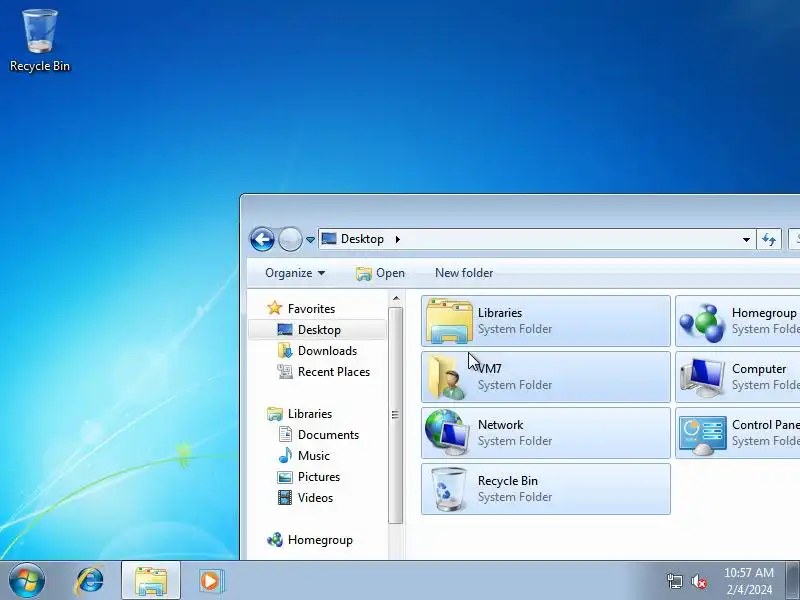This screenshot has height=600, width=800.
Task: Open the taskbar clock and date
Action: (749, 581)
